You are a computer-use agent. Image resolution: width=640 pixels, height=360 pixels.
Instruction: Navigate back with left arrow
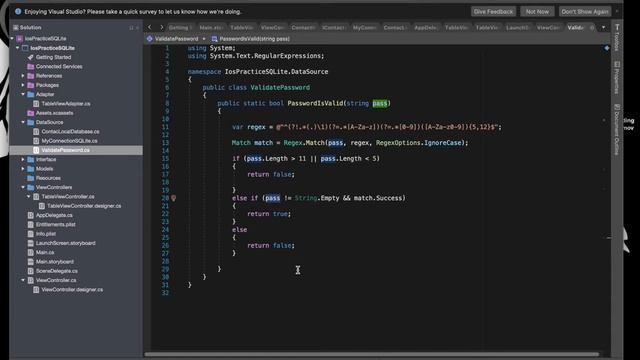pyautogui.click(x=150, y=27)
